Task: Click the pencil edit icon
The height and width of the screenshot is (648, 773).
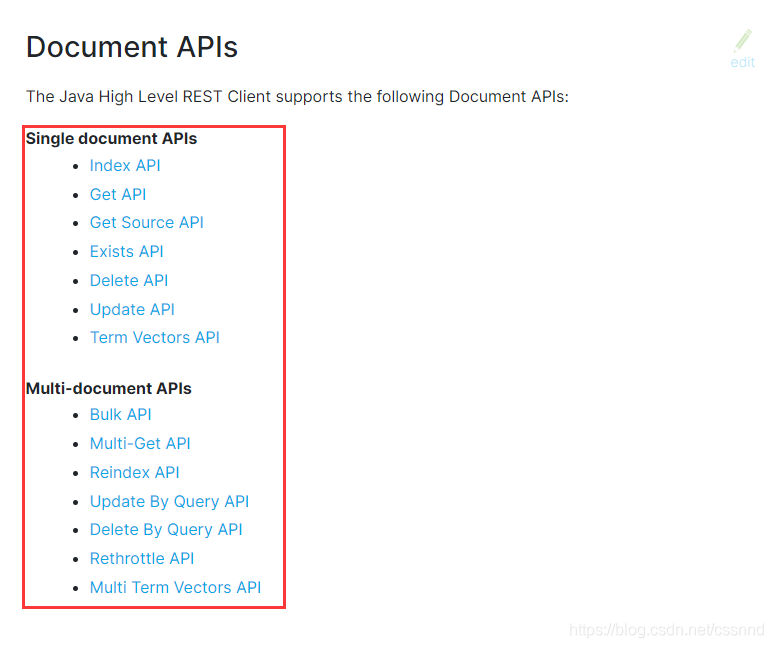Action: click(x=742, y=41)
